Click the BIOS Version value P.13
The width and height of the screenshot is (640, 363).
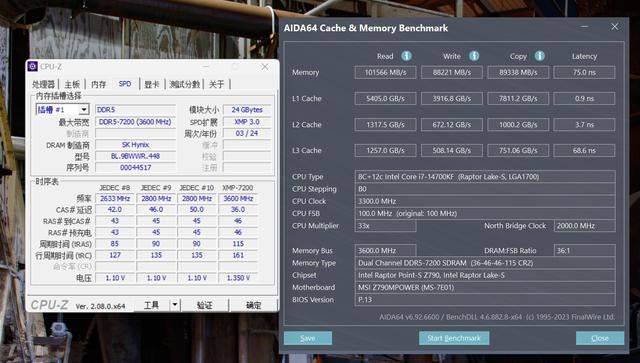(x=485, y=299)
